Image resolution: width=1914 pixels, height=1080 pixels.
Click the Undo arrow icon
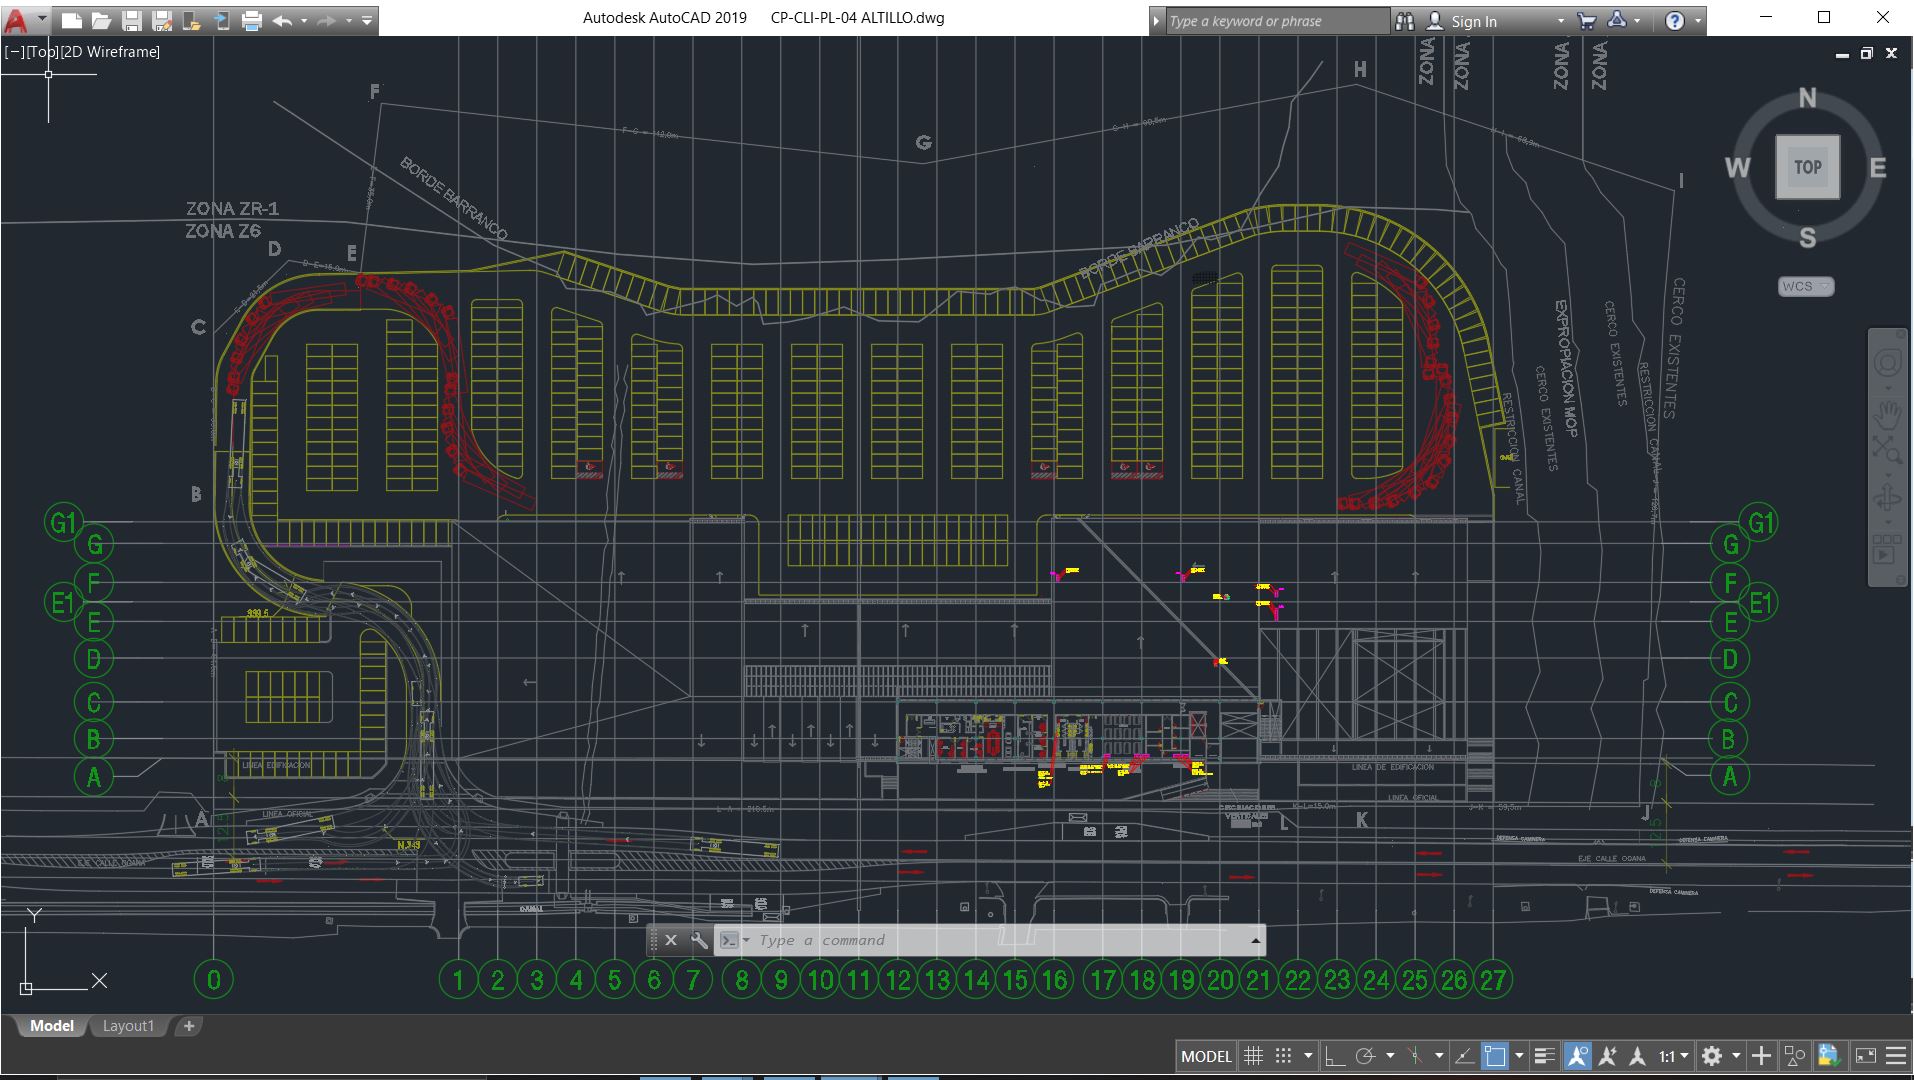click(x=282, y=20)
